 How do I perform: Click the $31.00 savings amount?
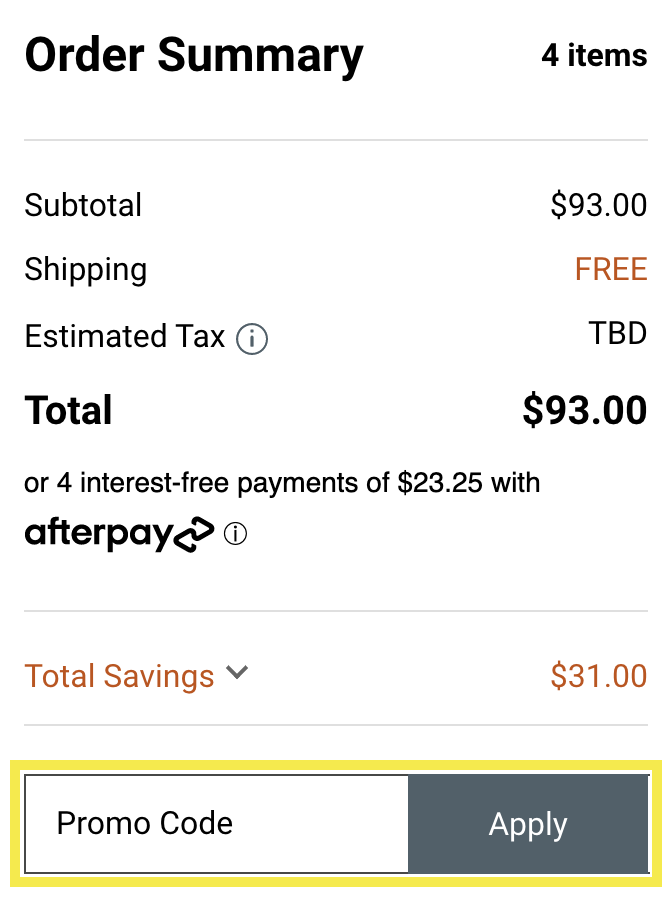[598, 676]
